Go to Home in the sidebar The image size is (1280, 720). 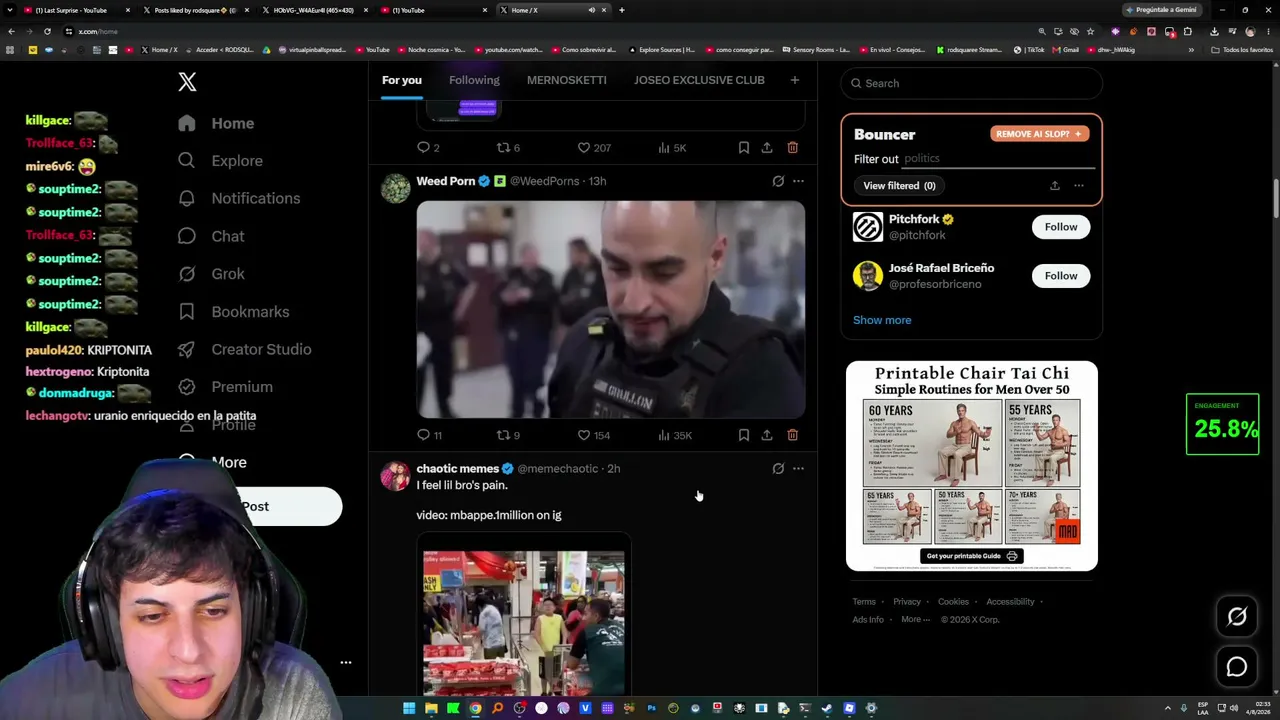[216, 123]
